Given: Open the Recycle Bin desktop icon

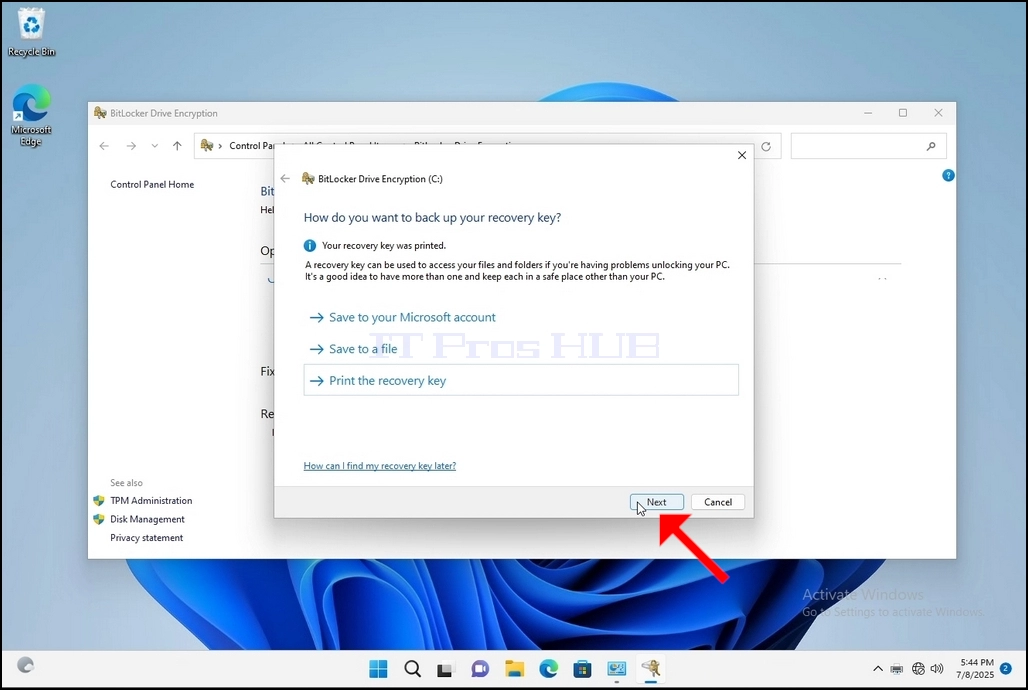Looking at the screenshot, I should [31, 32].
